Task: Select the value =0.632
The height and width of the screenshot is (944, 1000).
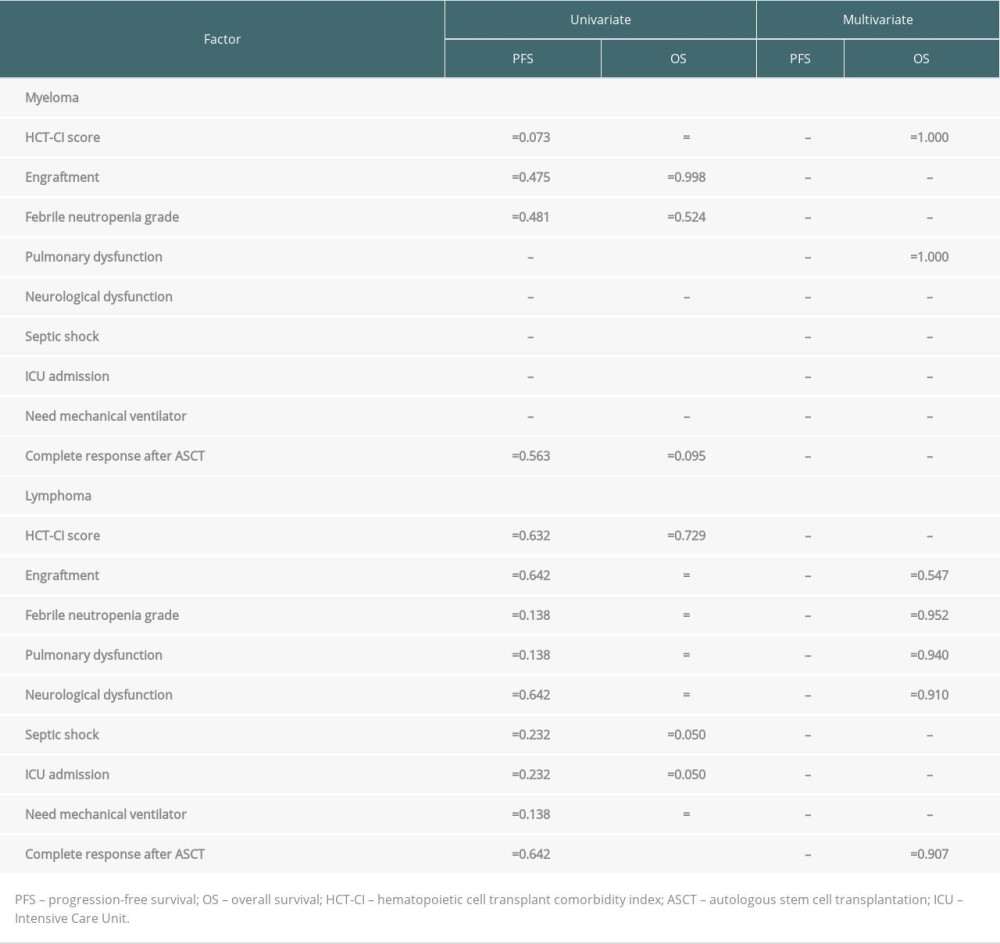Action: (531, 535)
